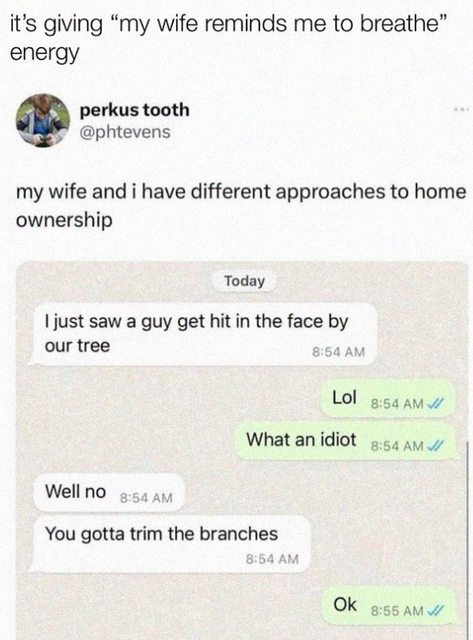Open the perkus tooth profile picture
473x640 pixels.
[42, 120]
